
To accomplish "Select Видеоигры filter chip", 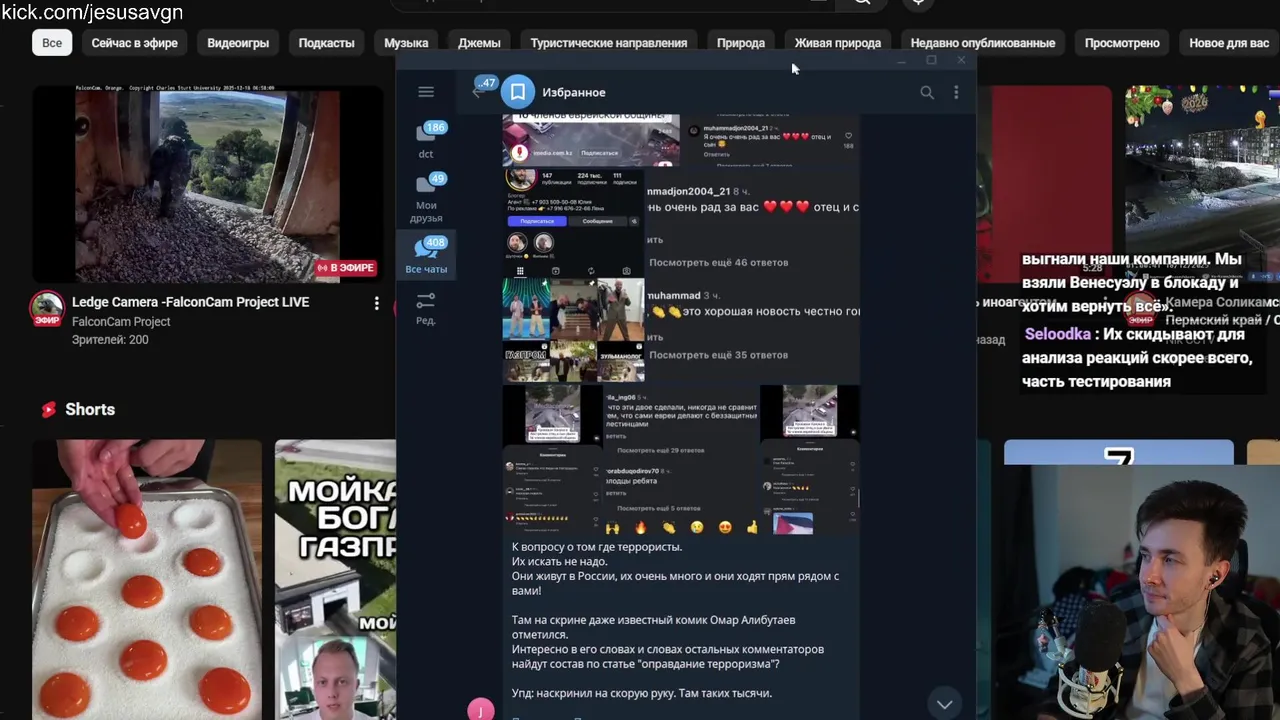I will (238, 43).
